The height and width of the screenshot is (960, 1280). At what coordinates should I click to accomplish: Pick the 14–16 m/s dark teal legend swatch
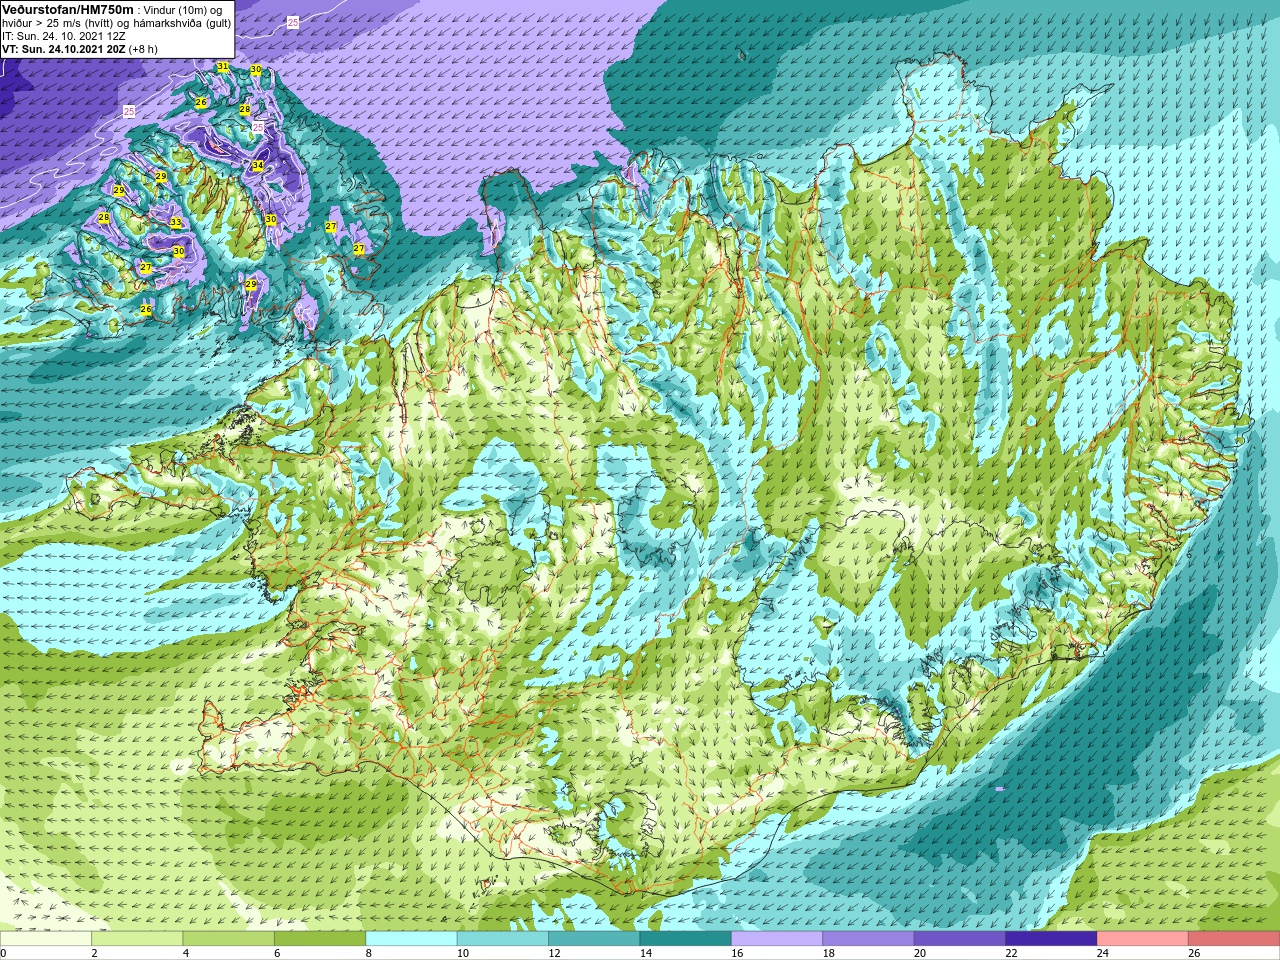coord(686,939)
